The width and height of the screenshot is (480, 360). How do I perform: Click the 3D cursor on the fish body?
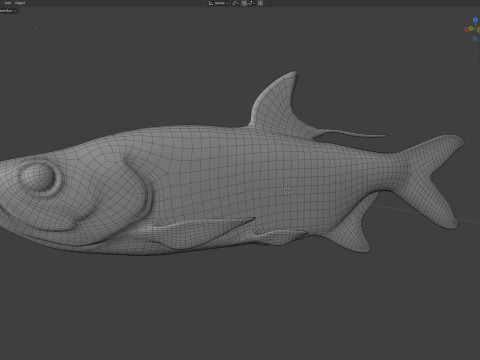[287, 191]
